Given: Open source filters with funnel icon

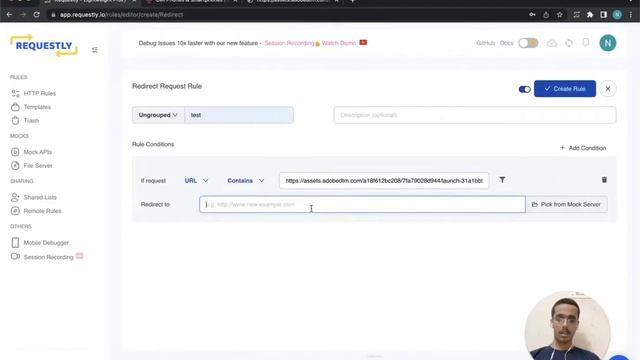Looking at the screenshot, I should pyautogui.click(x=502, y=180).
